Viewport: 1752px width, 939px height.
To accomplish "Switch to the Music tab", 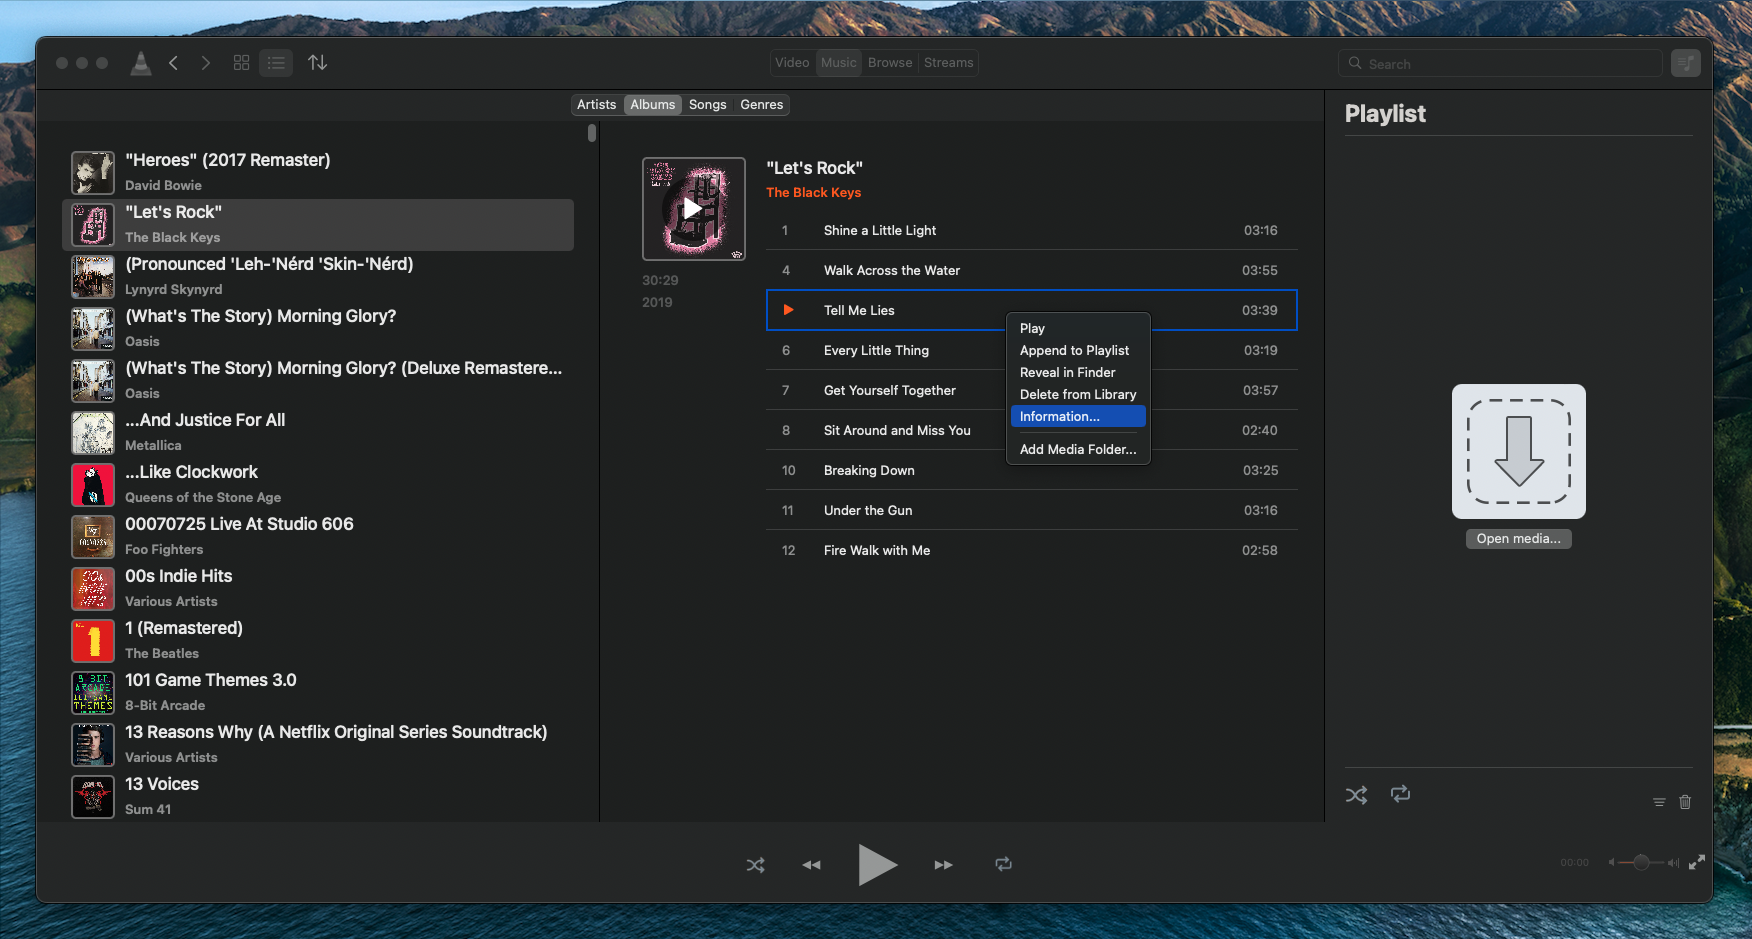I will coord(838,63).
